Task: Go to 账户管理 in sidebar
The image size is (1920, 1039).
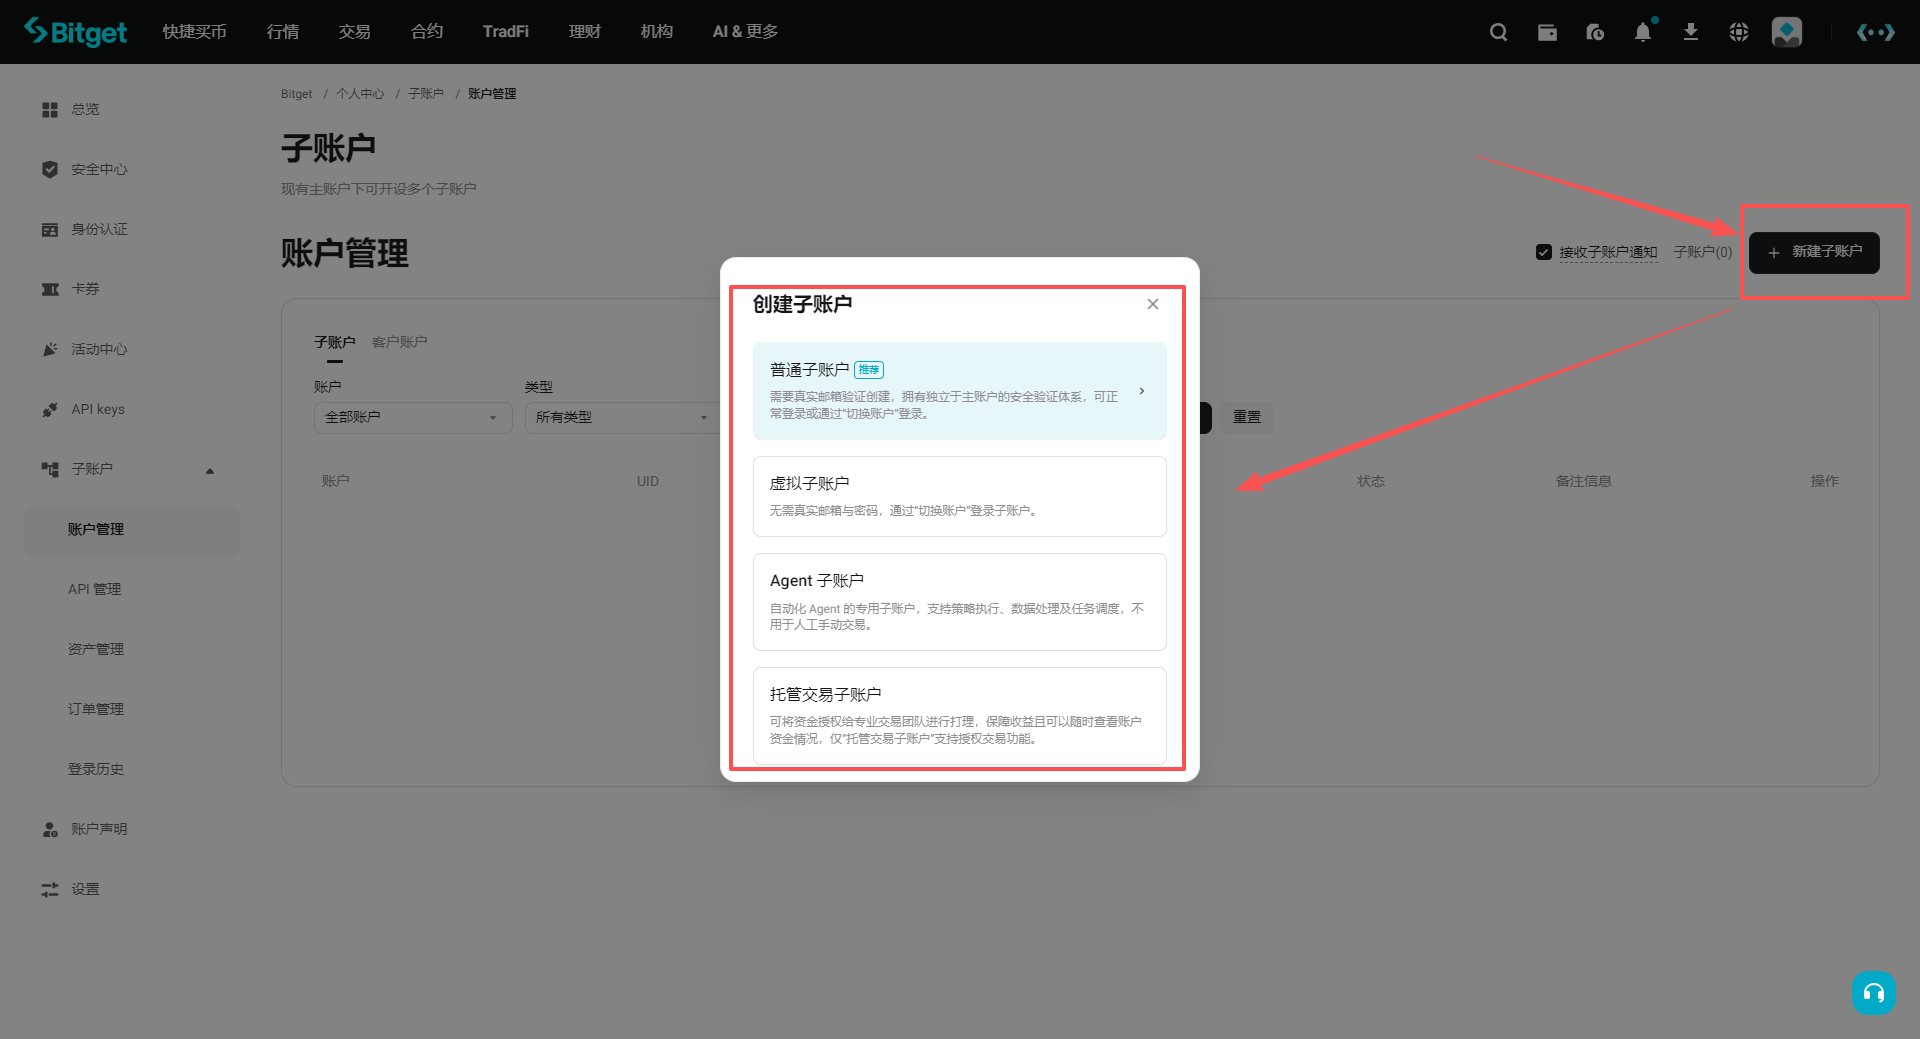Action: pos(132,530)
